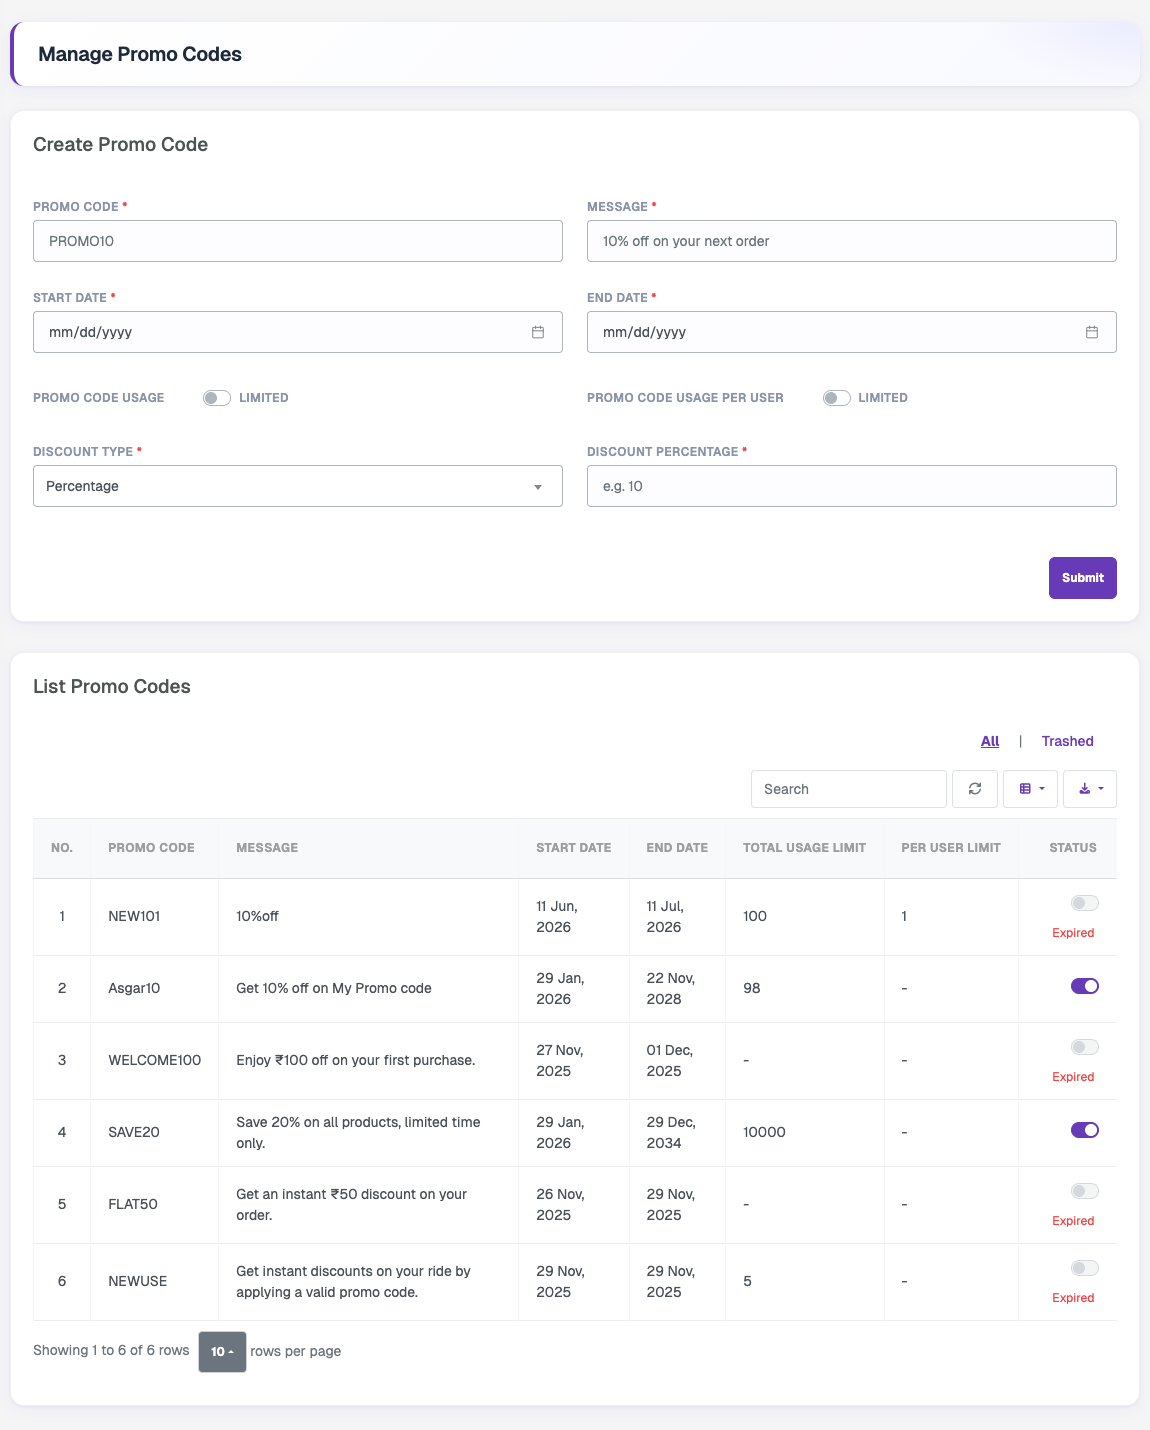Submit the promo code form

1083,578
